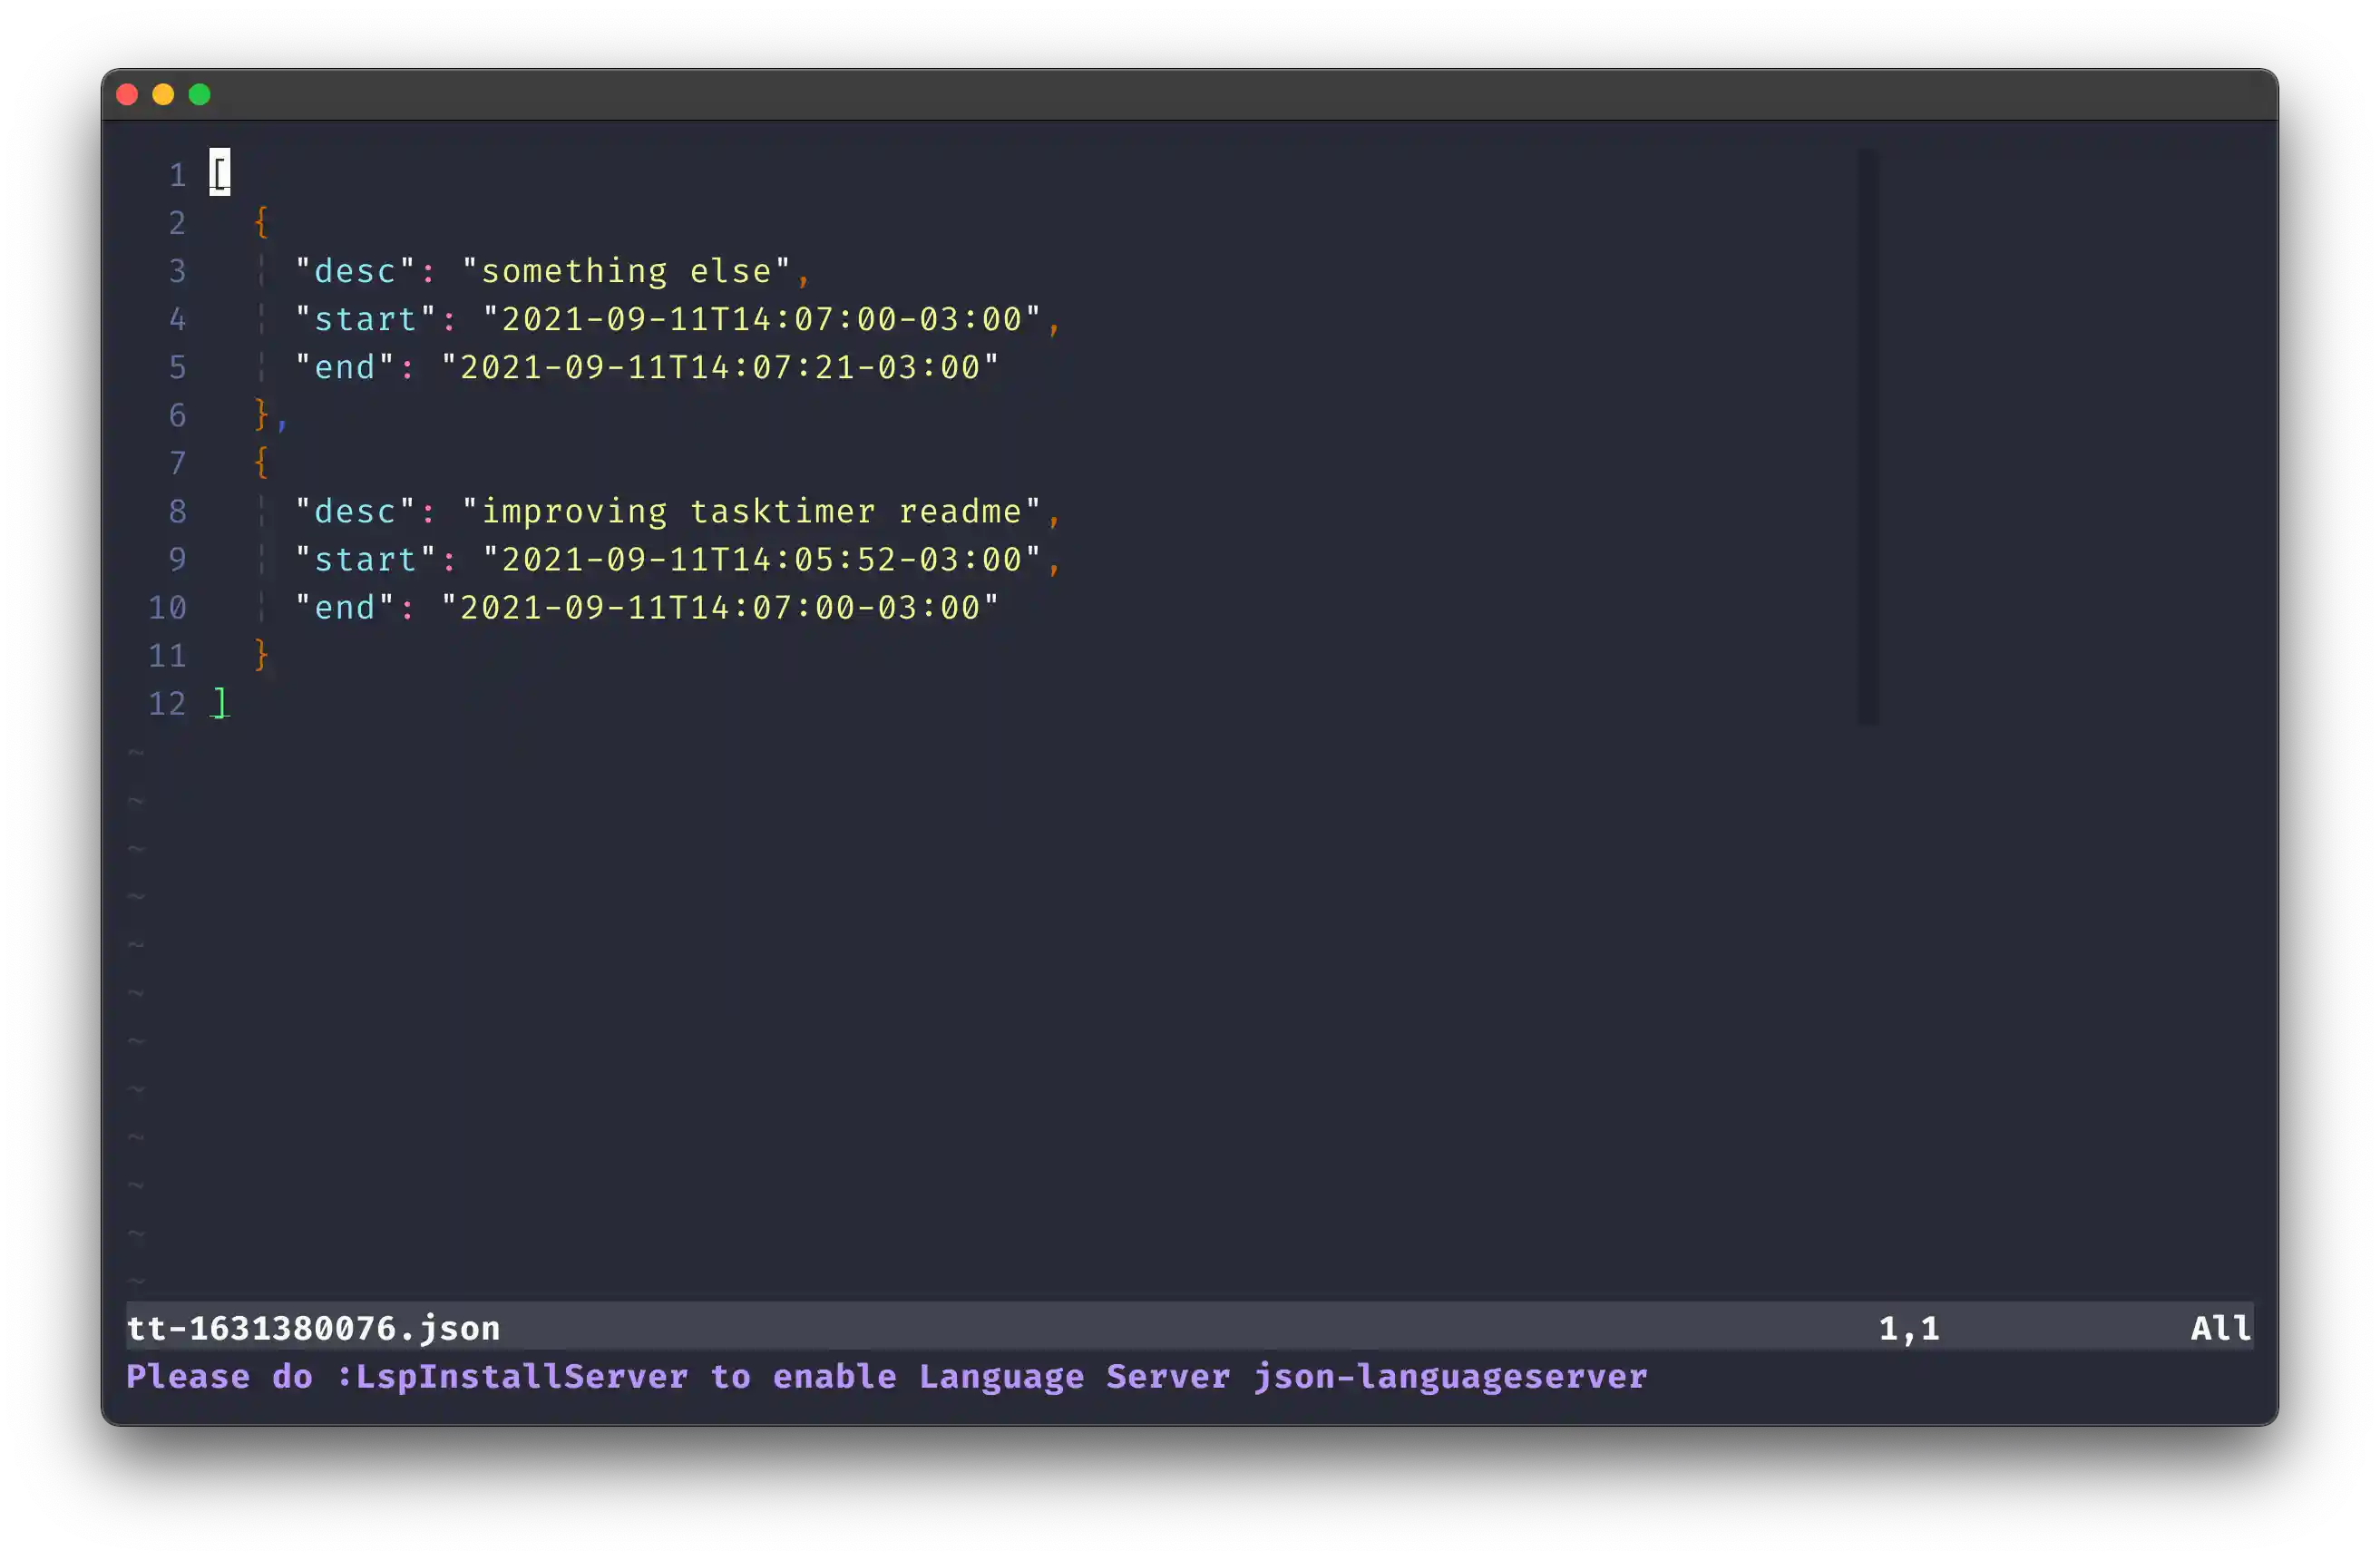The width and height of the screenshot is (2380, 1560).
Task: Click the "improving tasktimer readme" string
Action: (x=751, y=511)
